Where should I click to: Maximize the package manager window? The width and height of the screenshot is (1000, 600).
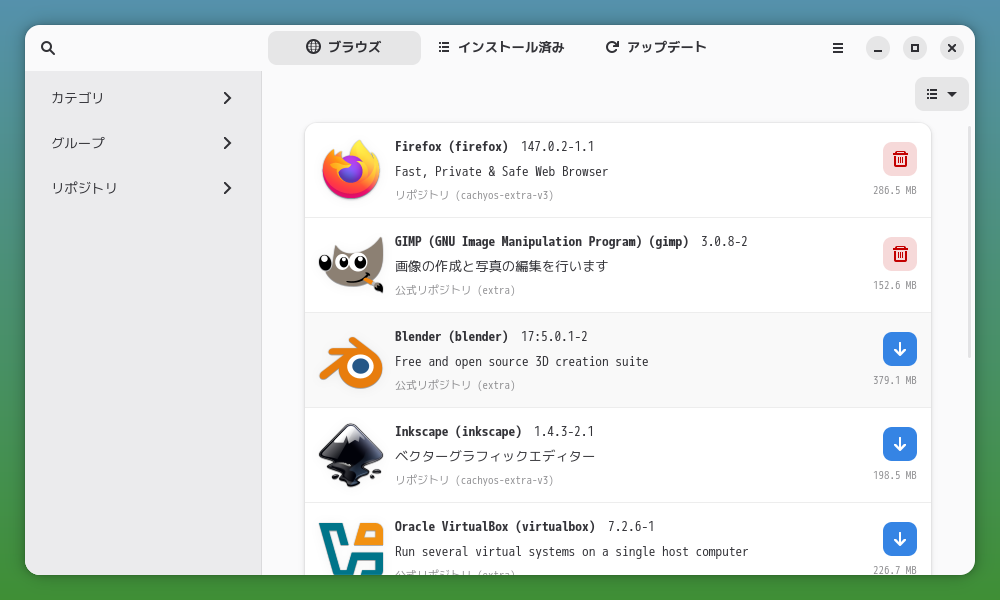(915, 48)
